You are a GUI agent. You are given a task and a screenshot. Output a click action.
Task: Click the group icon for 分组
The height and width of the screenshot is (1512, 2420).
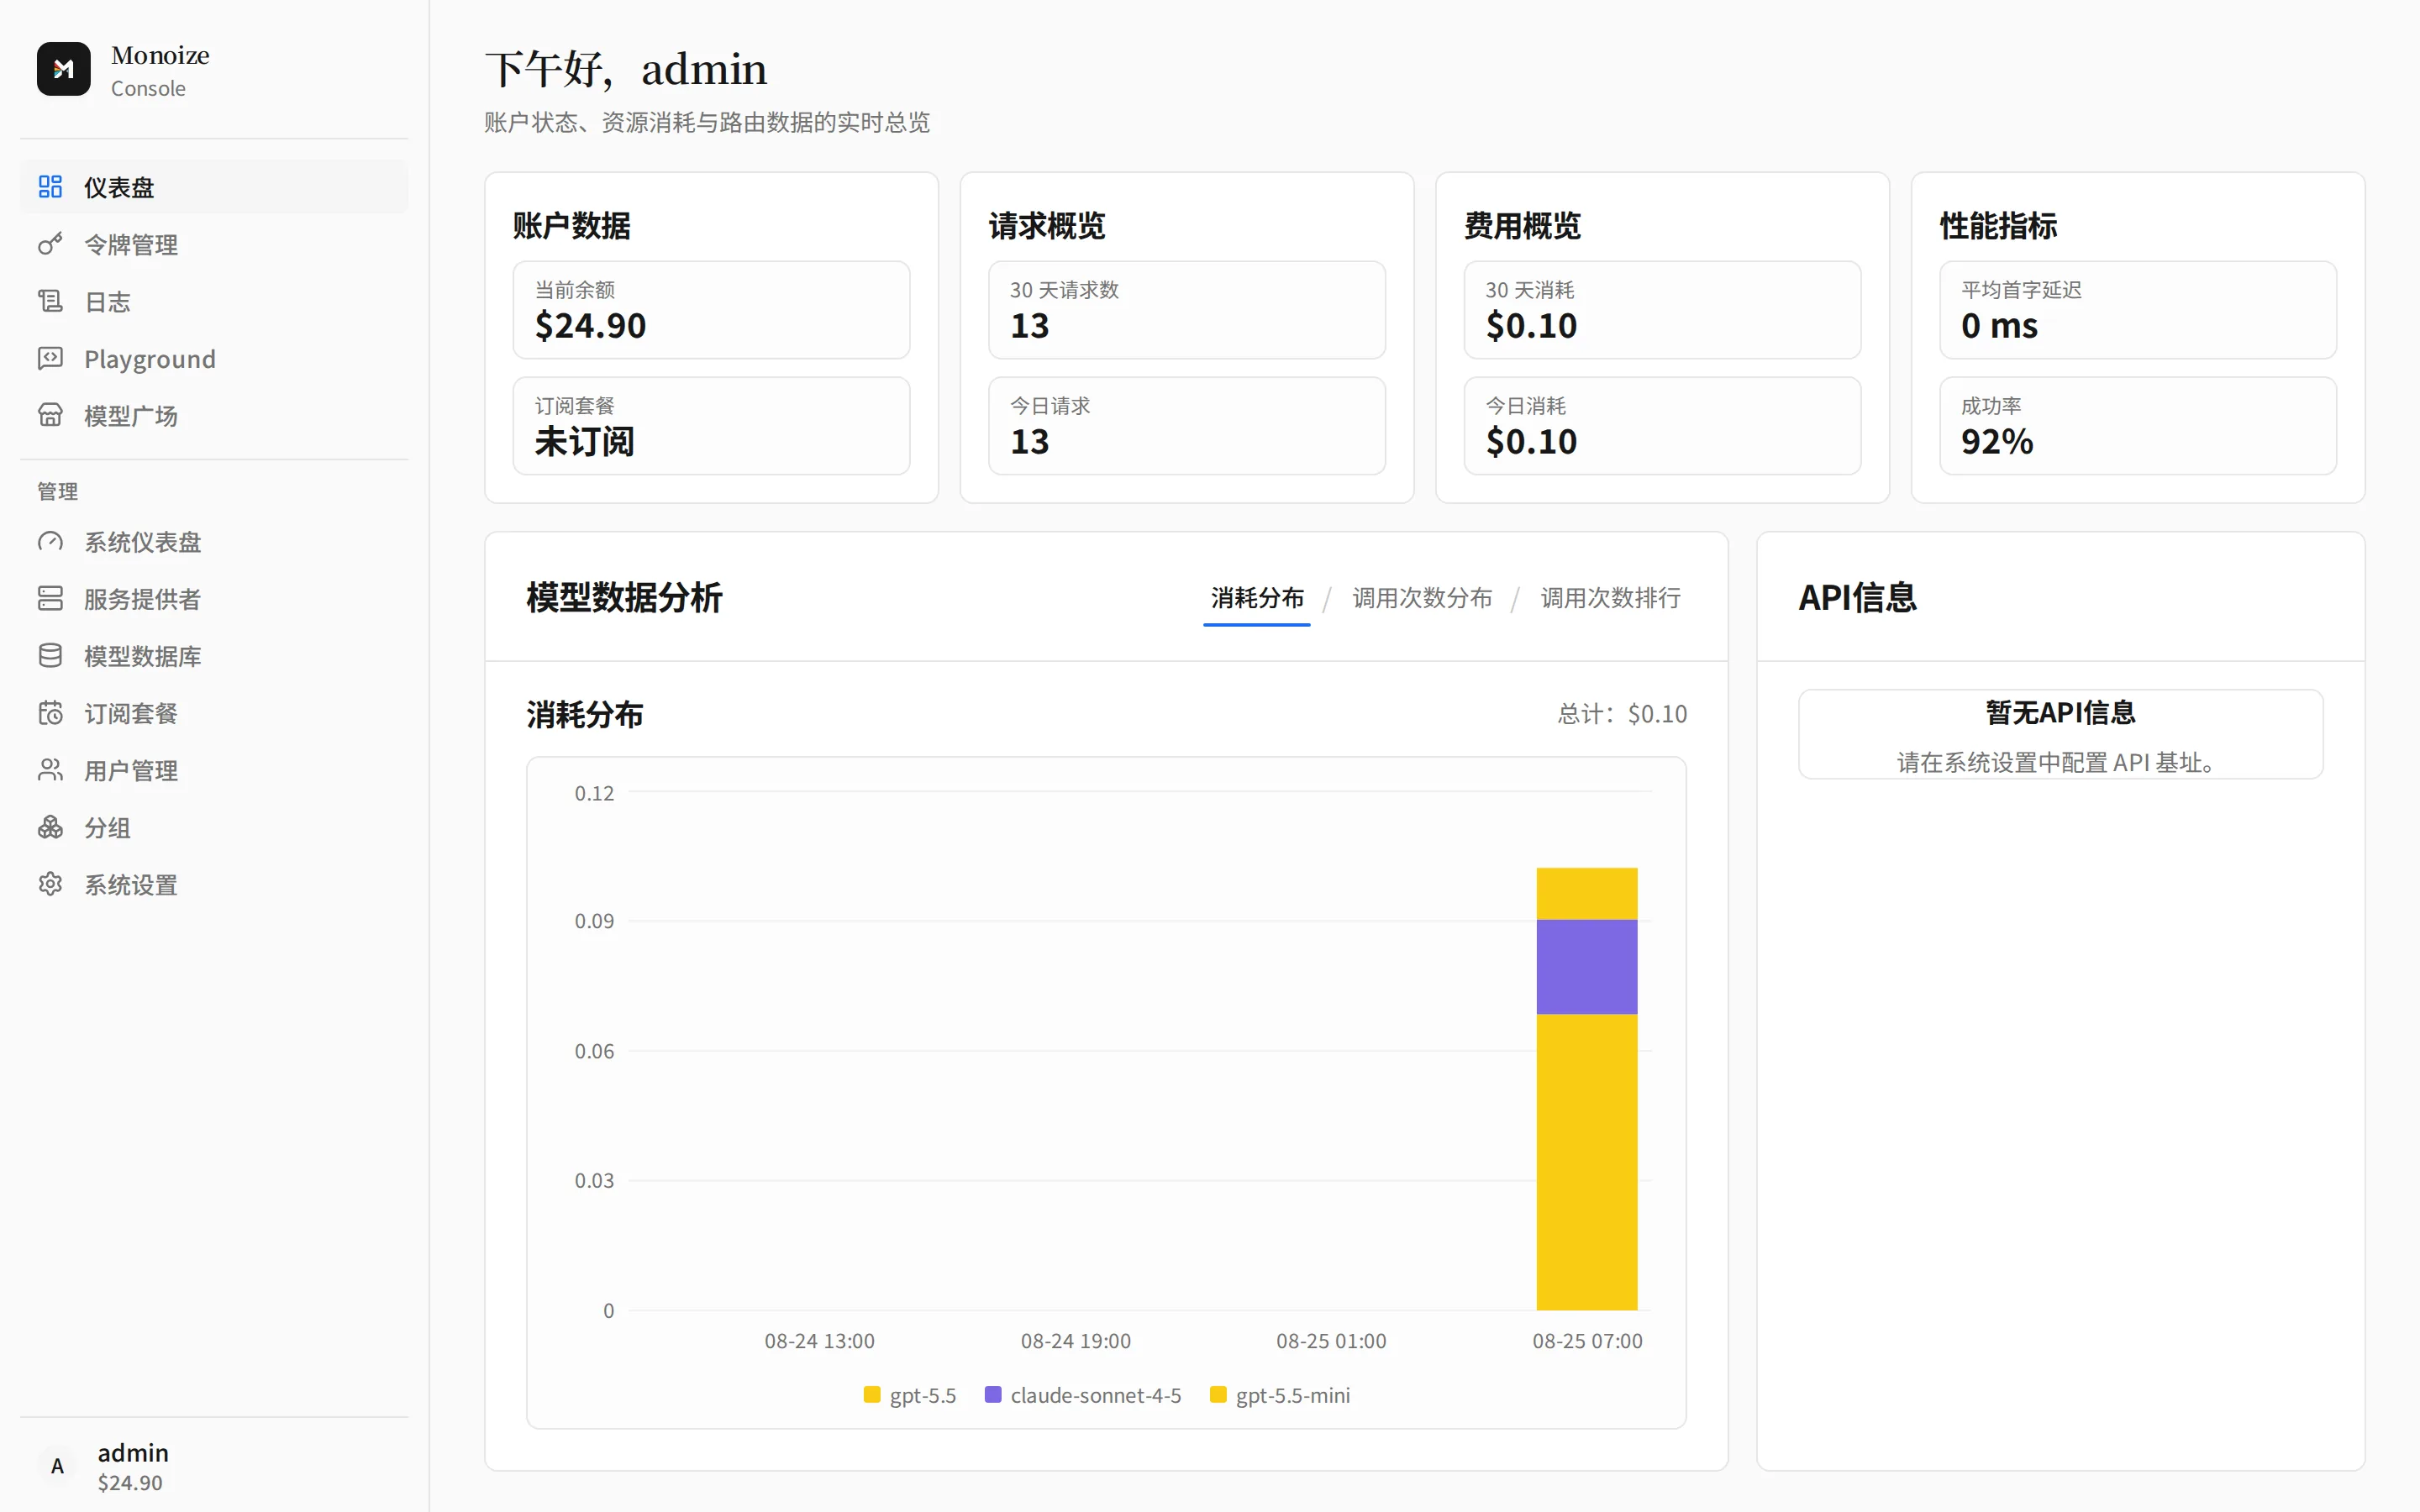pos(50,827)
